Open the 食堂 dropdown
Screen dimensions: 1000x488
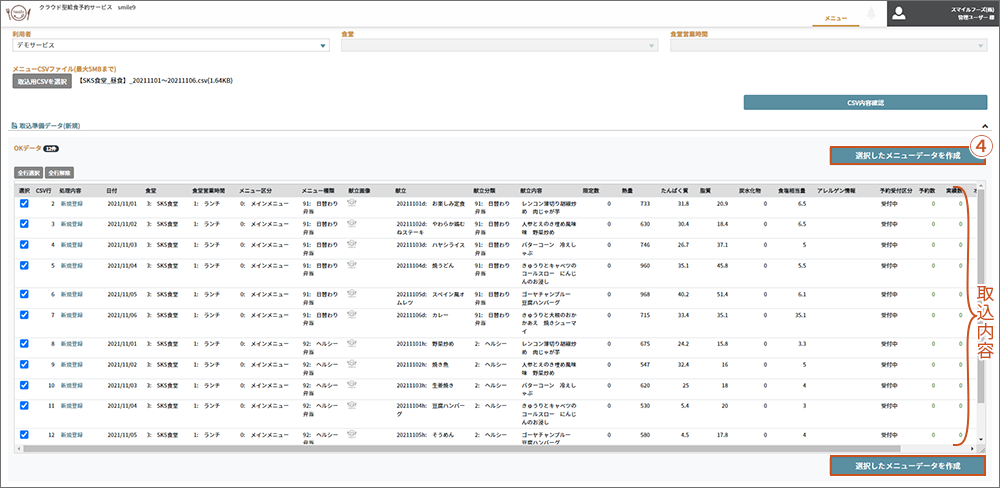pos(499,45)
